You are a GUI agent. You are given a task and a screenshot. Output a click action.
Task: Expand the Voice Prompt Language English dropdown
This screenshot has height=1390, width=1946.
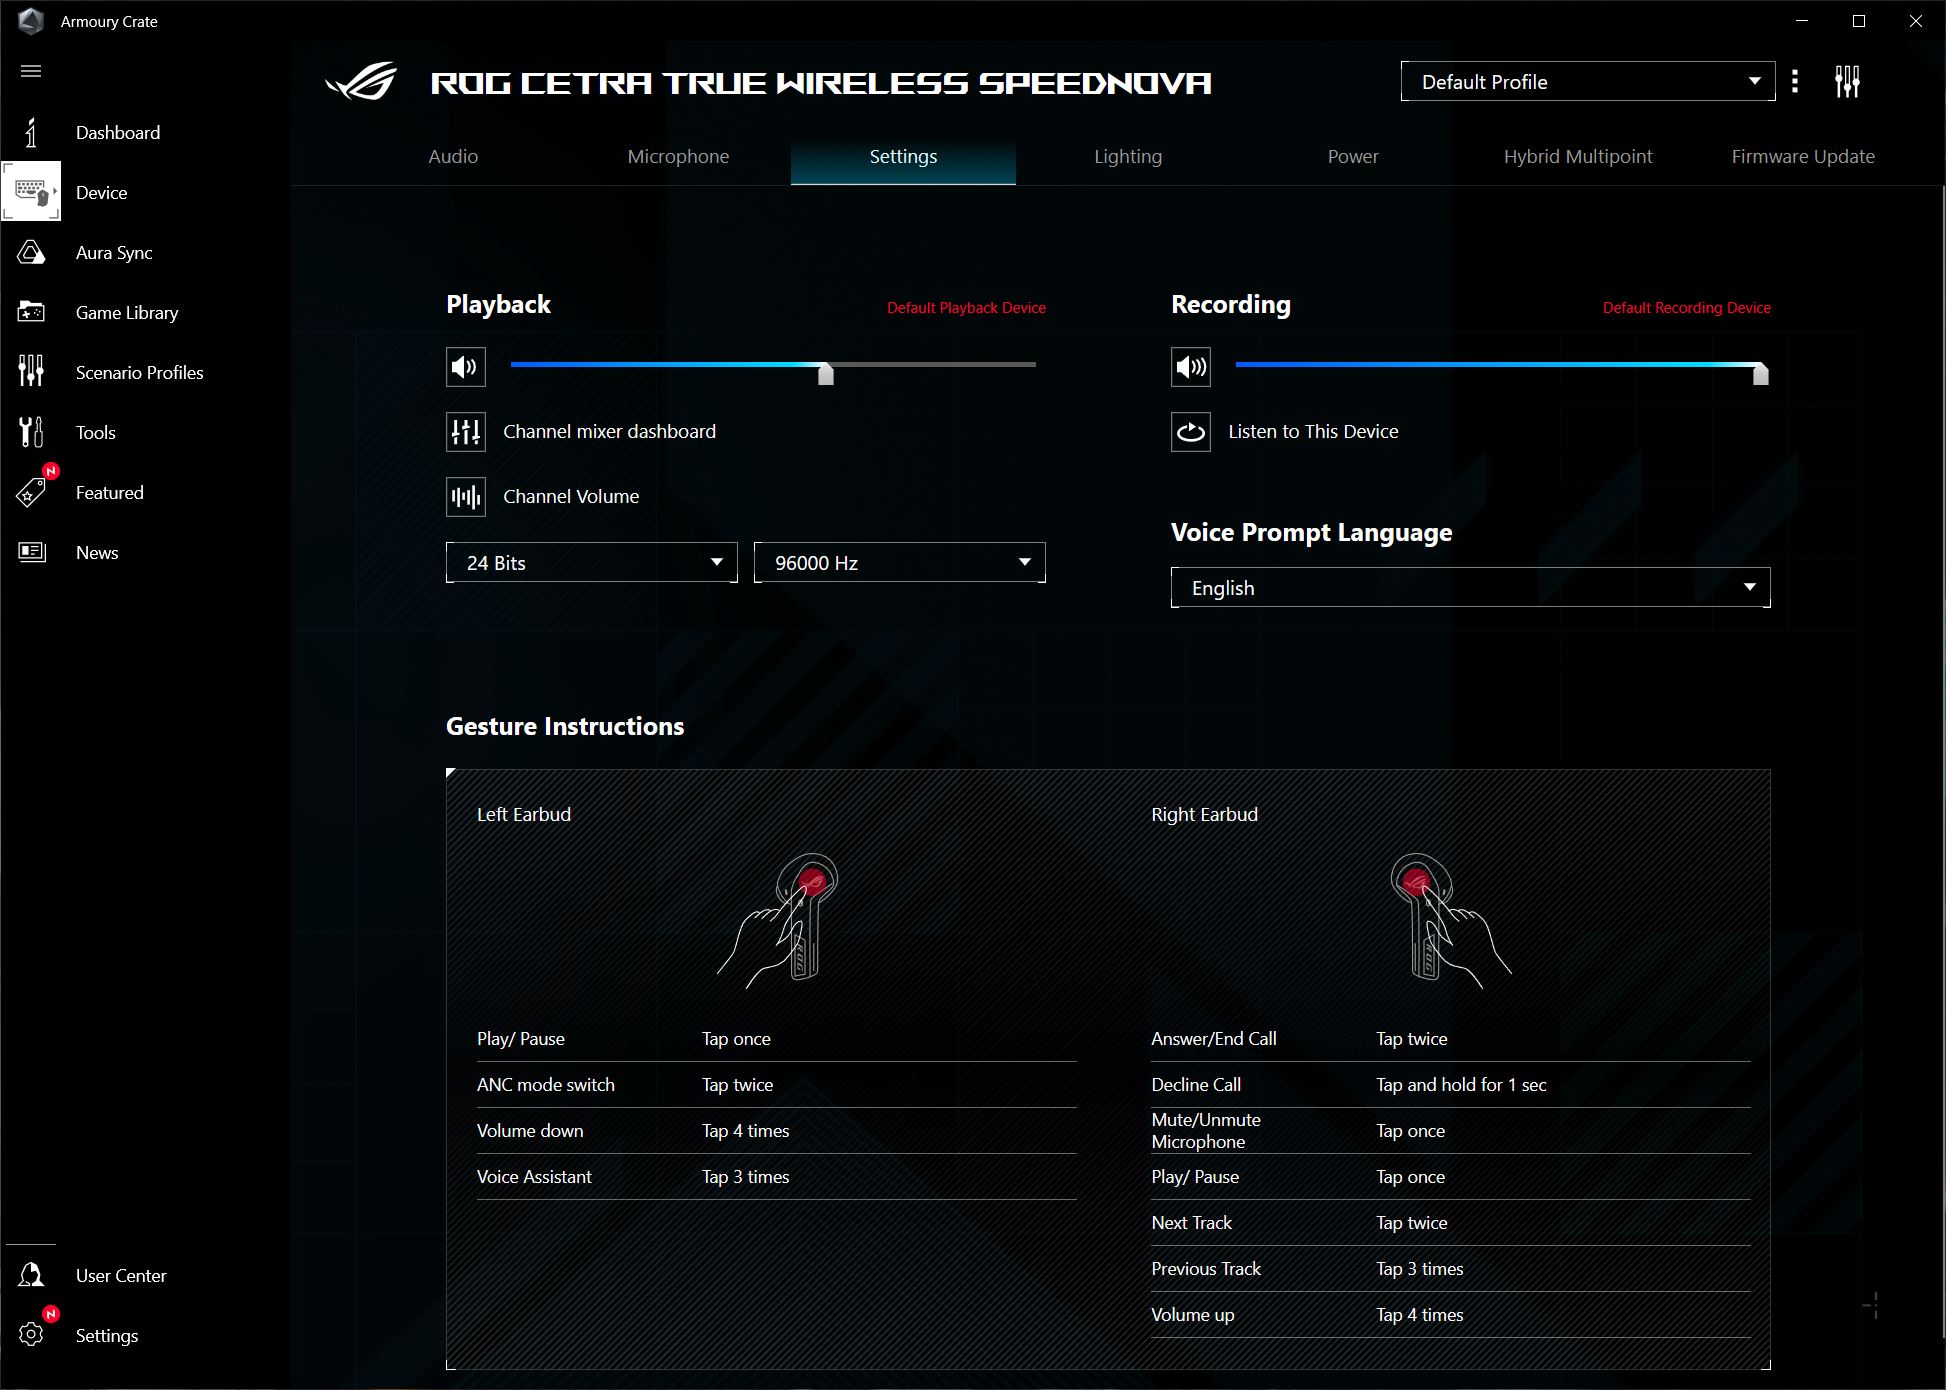1471,587
